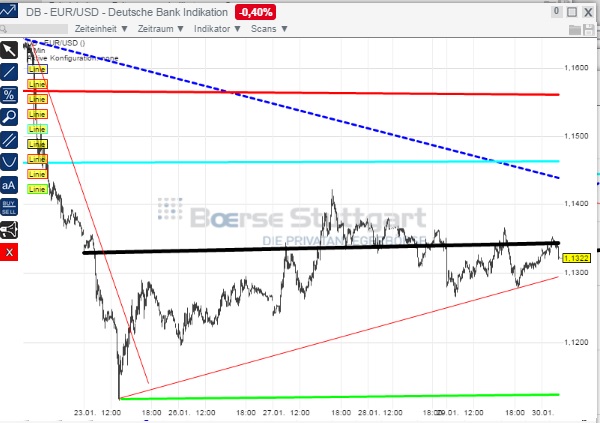Screen dimensions: 600x423
Task: Select the percent retracement tool
Action: (x=9, y=95)
